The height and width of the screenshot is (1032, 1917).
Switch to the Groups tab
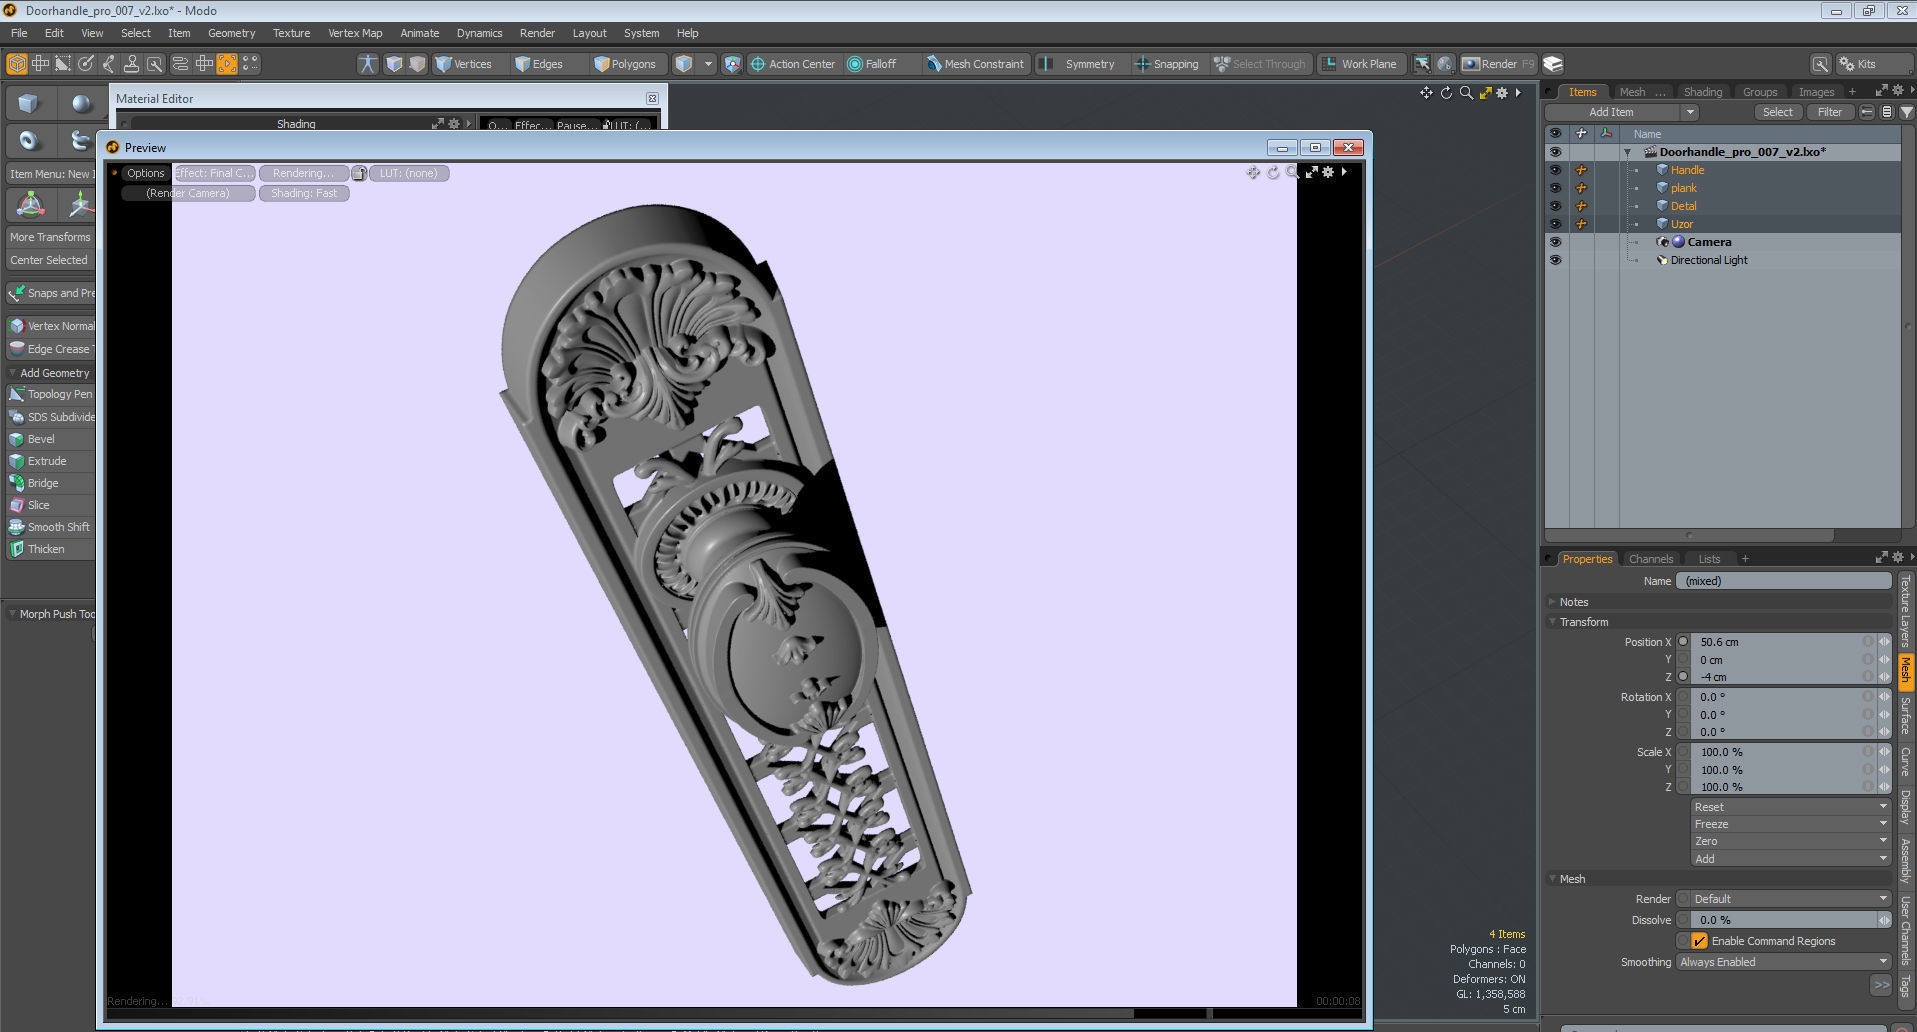click(1760, 92)
